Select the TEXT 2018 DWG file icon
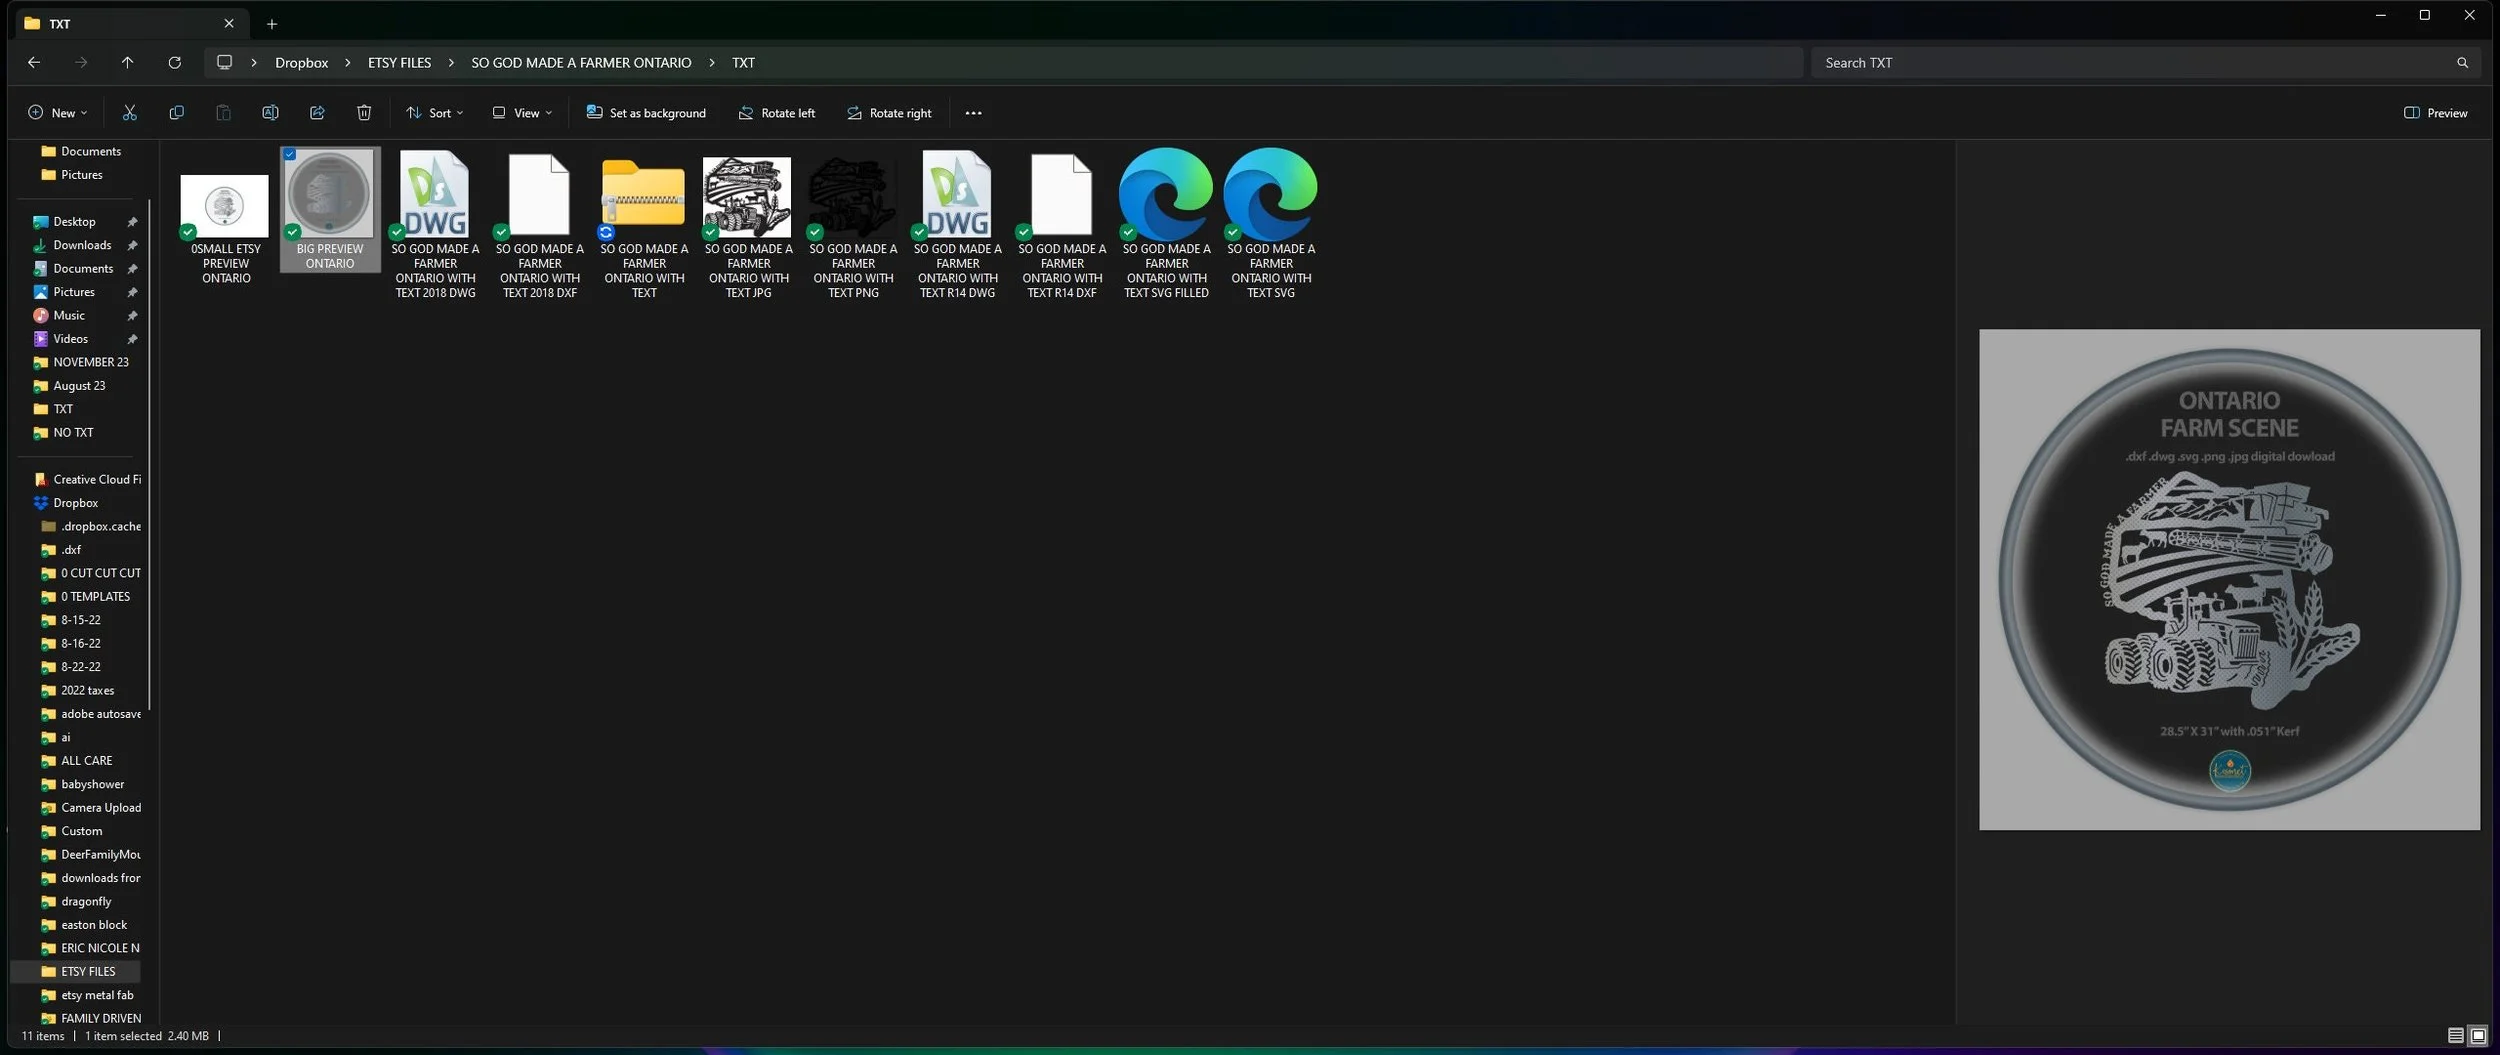 point(435,193)
